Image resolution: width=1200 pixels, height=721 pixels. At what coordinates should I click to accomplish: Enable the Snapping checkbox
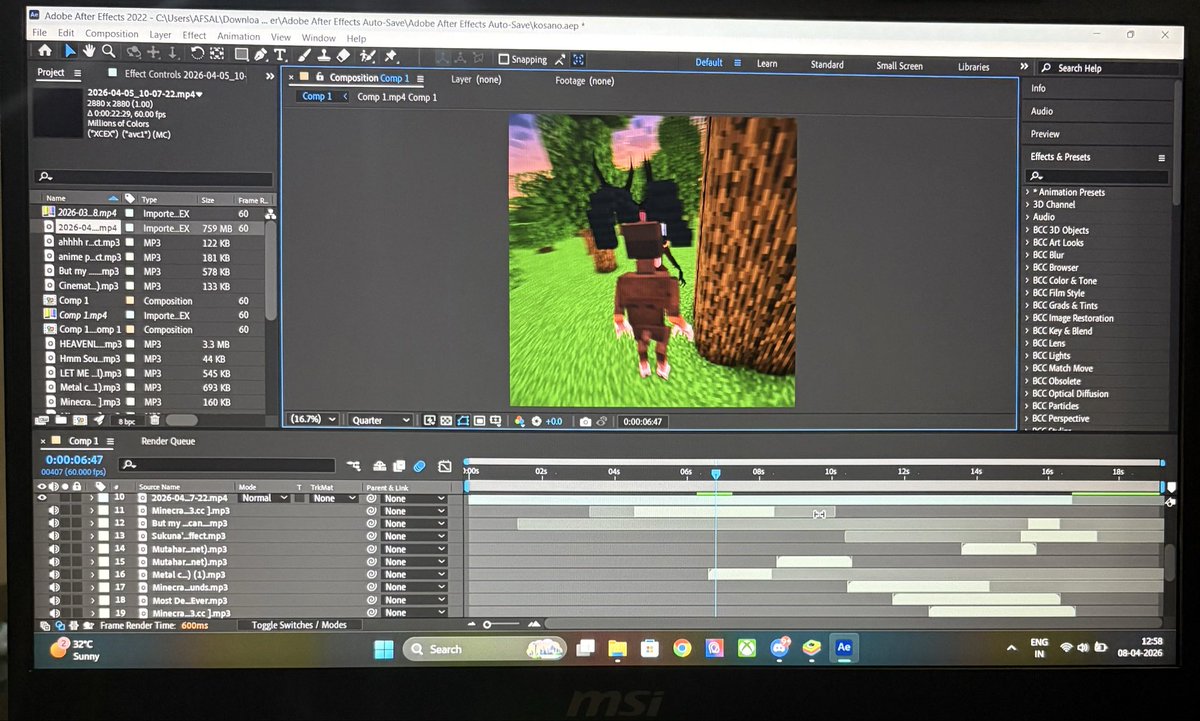(x=504, y=60)
